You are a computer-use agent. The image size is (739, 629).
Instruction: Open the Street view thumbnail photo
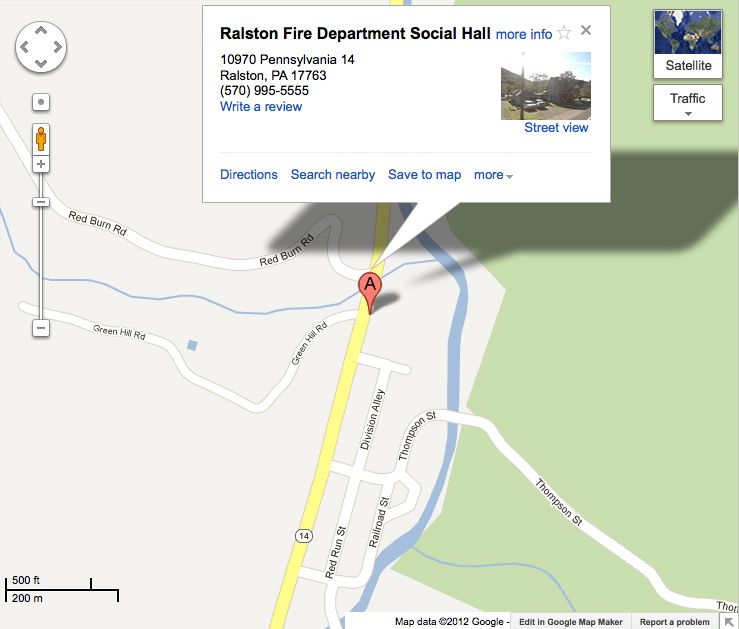546,86
